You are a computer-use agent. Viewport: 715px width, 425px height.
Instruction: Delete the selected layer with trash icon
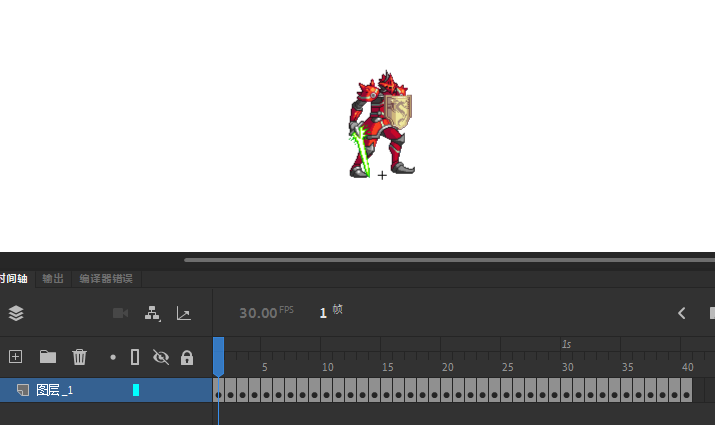pyautogui.click(x=79, y=357)
